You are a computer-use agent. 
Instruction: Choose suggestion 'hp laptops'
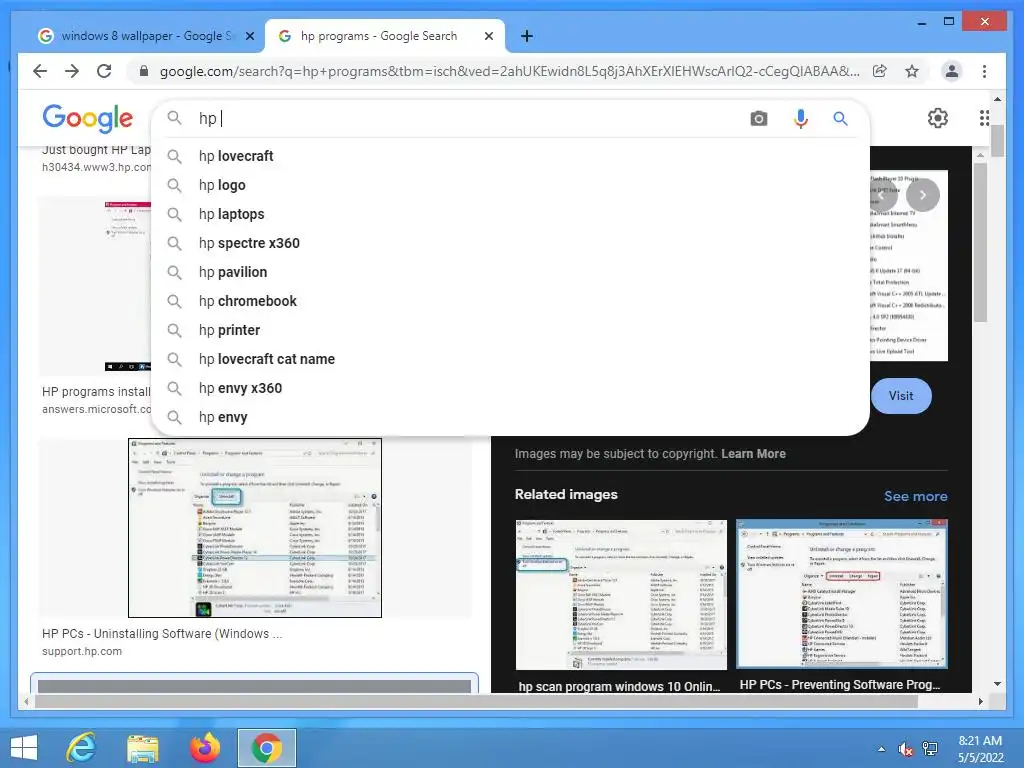click(510, 214)
